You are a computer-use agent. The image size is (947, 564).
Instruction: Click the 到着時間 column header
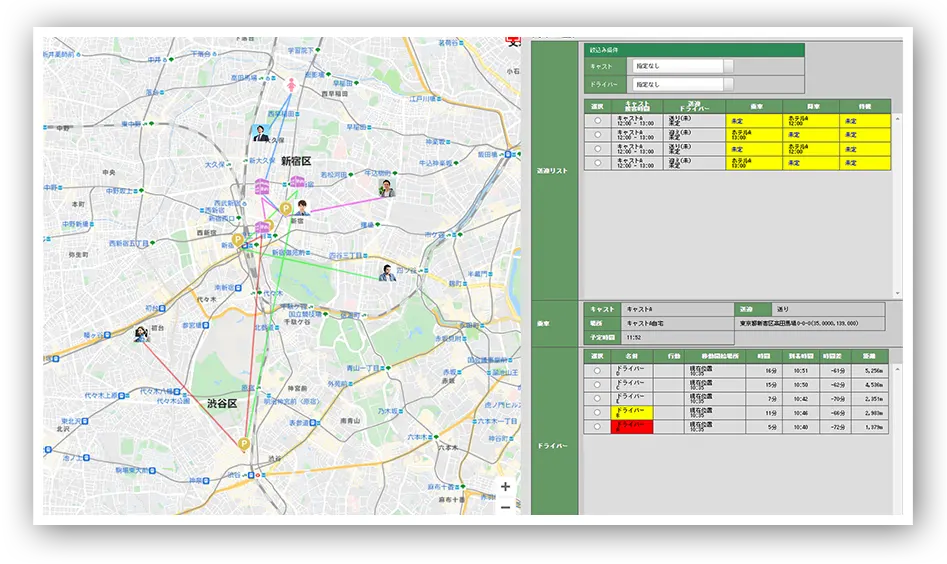click(801, 356)
